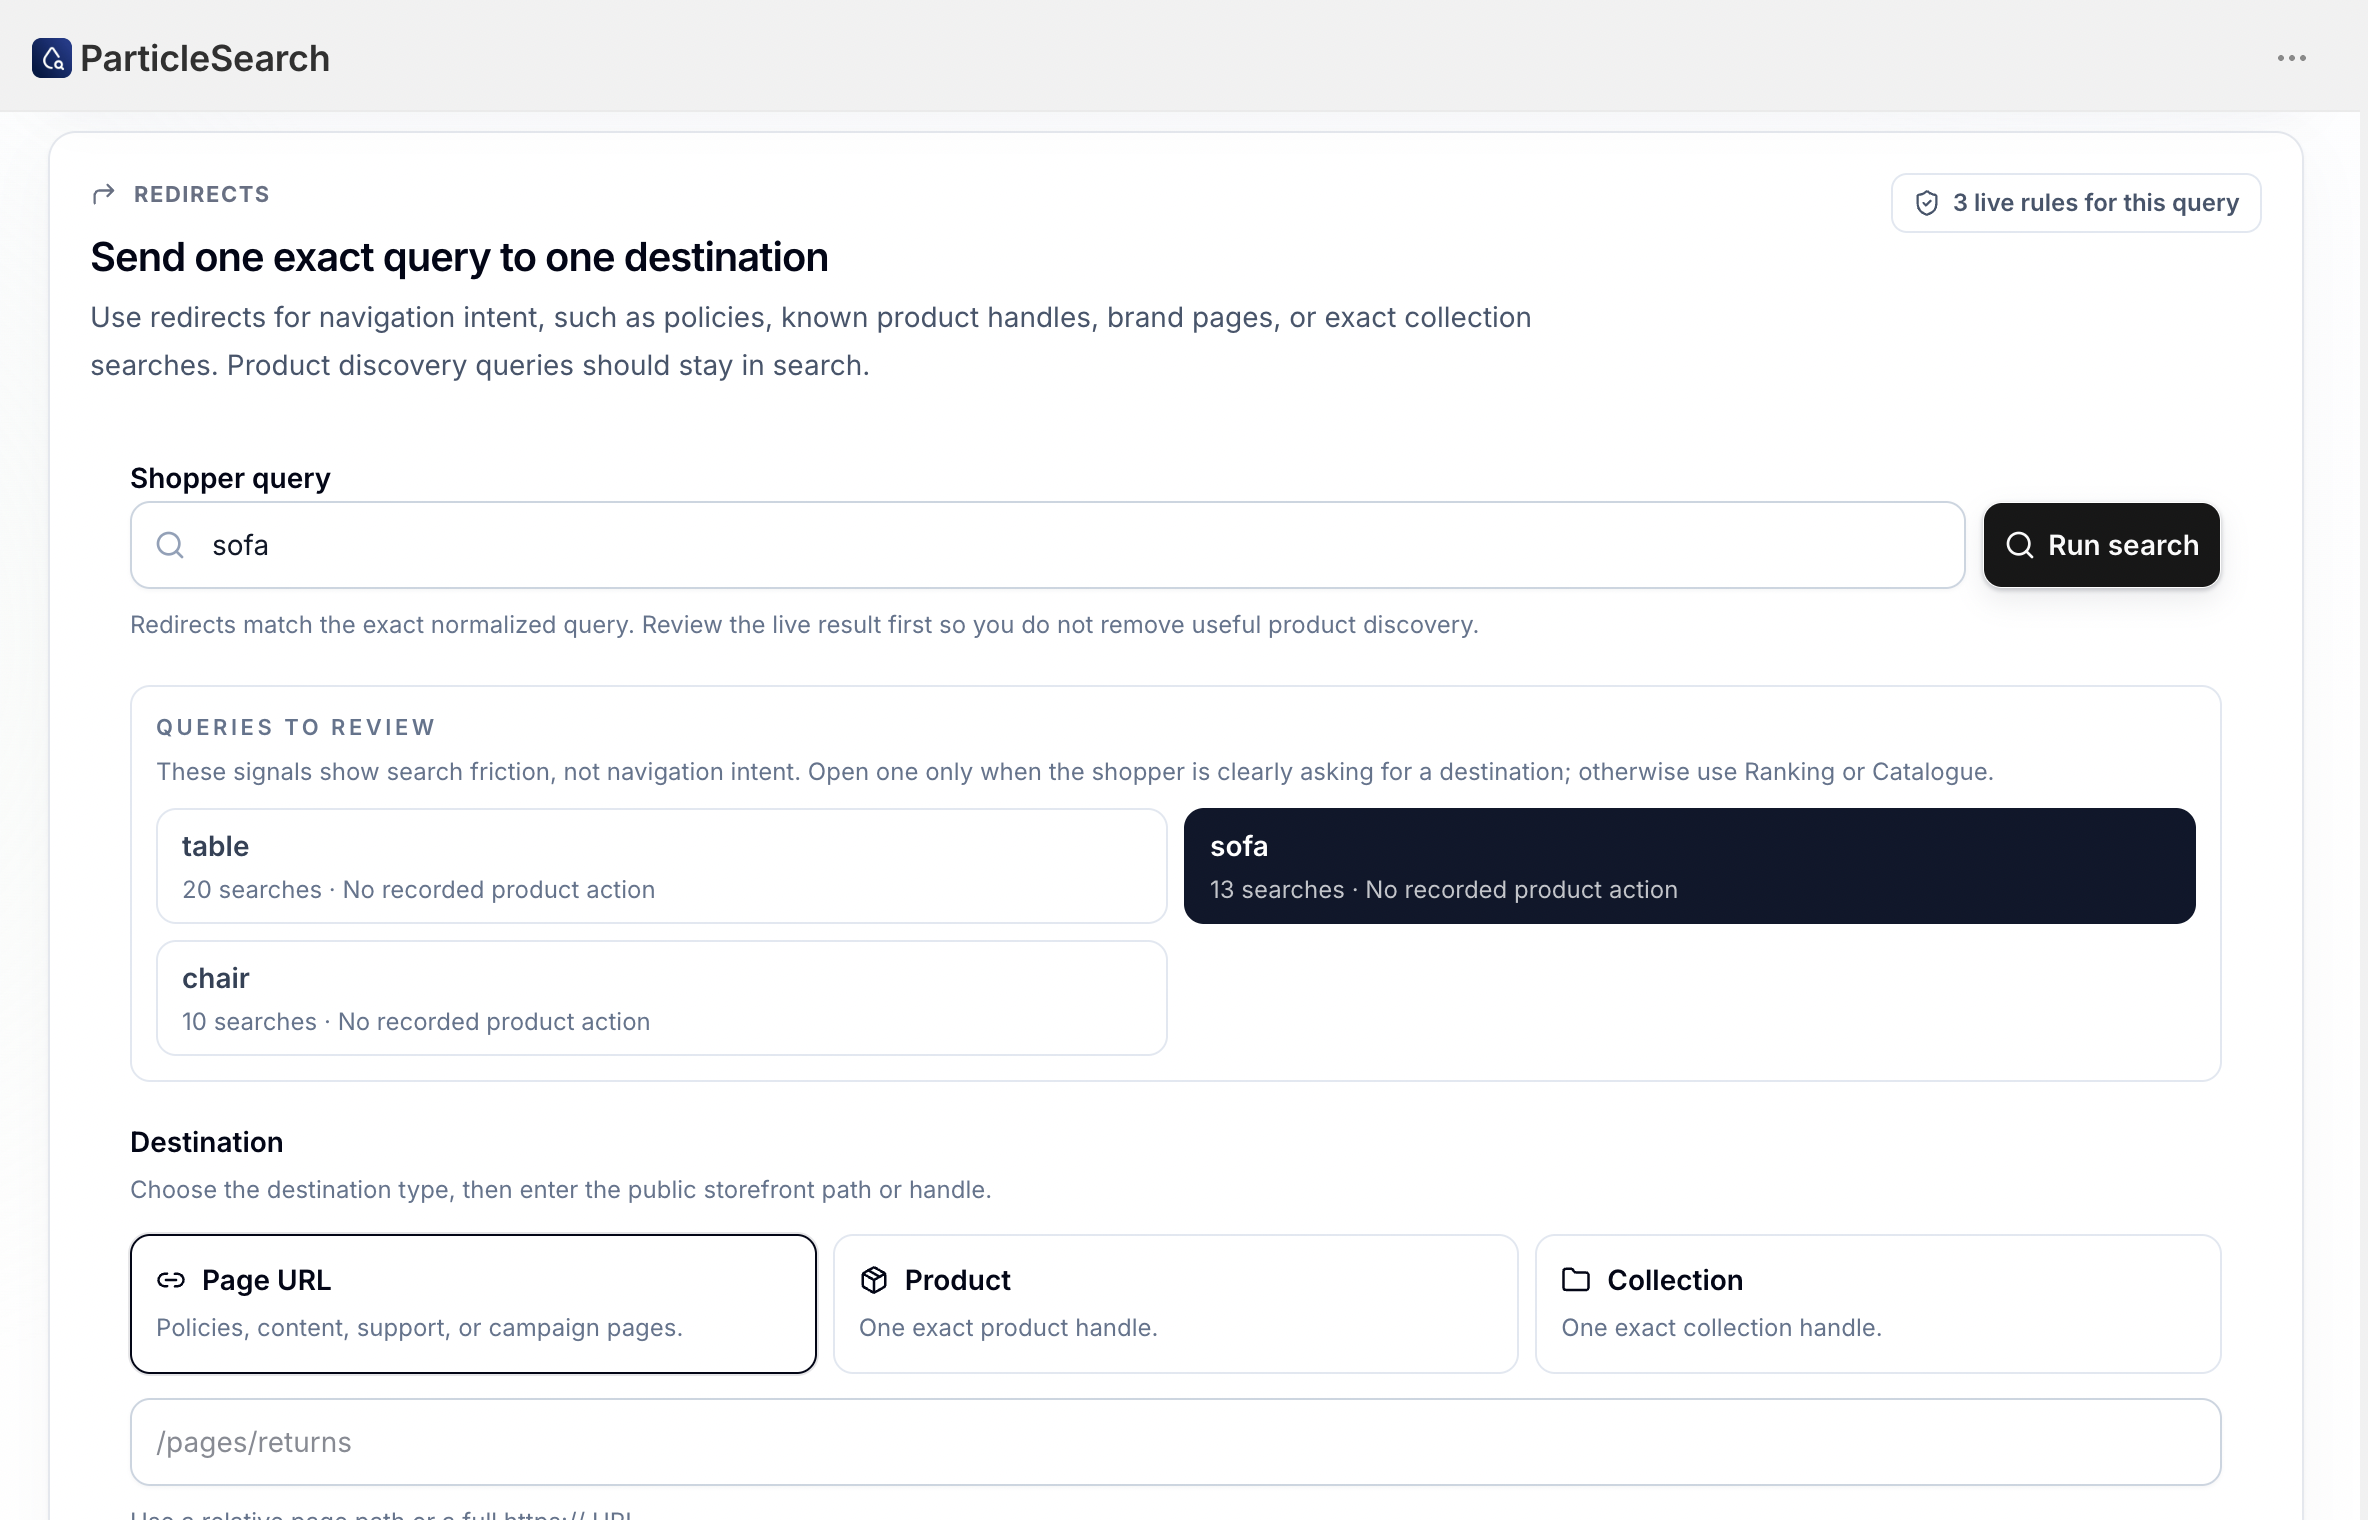Choose Page URL destination type
Screen dimensions: 2368x1520
tap(473, 1304)
